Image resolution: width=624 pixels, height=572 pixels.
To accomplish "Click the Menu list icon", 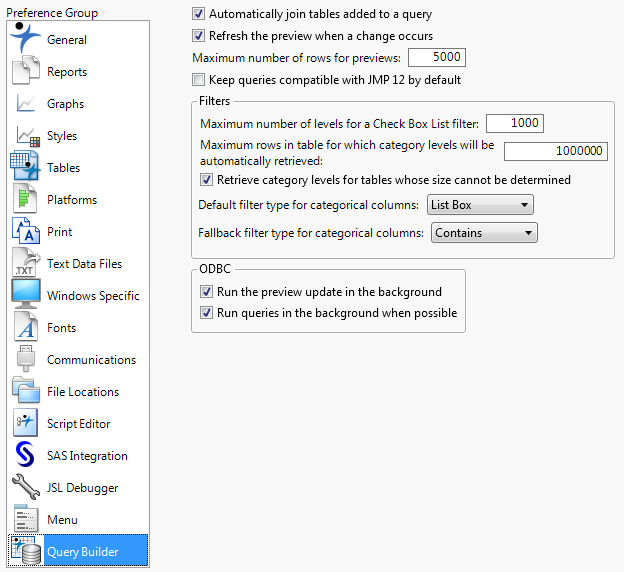I will pos(26,519).
